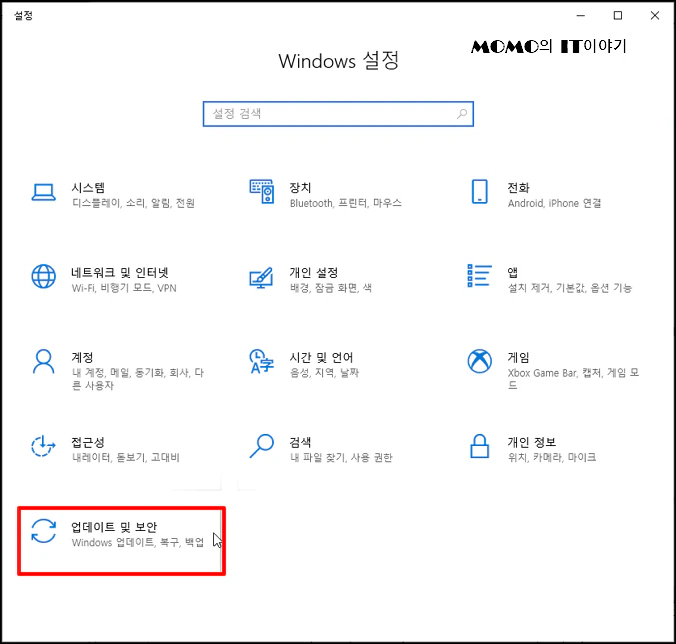Viewport: 676px width, 644px height.
Task: Maximize the 설정 window
Action: click(x=618, y=16)
